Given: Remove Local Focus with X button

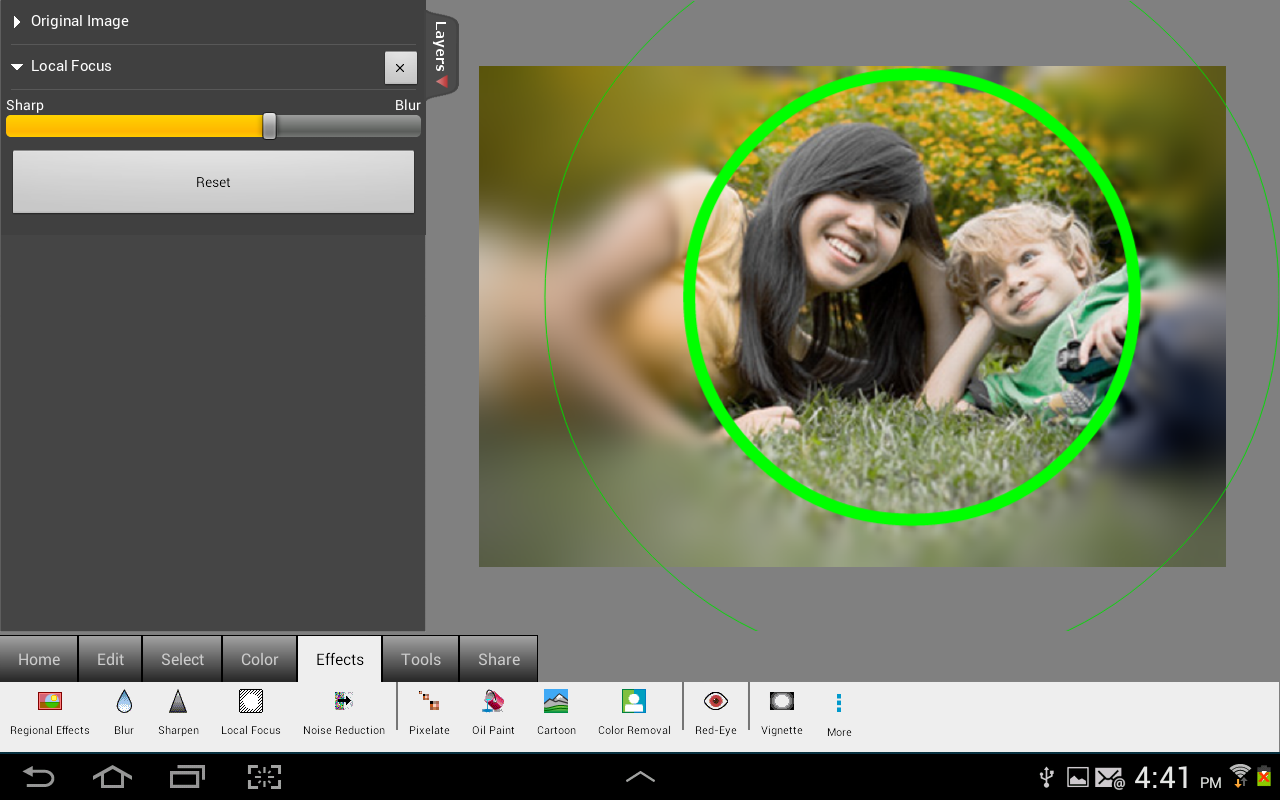Looking at the screenshot, I should pos(400,68).
